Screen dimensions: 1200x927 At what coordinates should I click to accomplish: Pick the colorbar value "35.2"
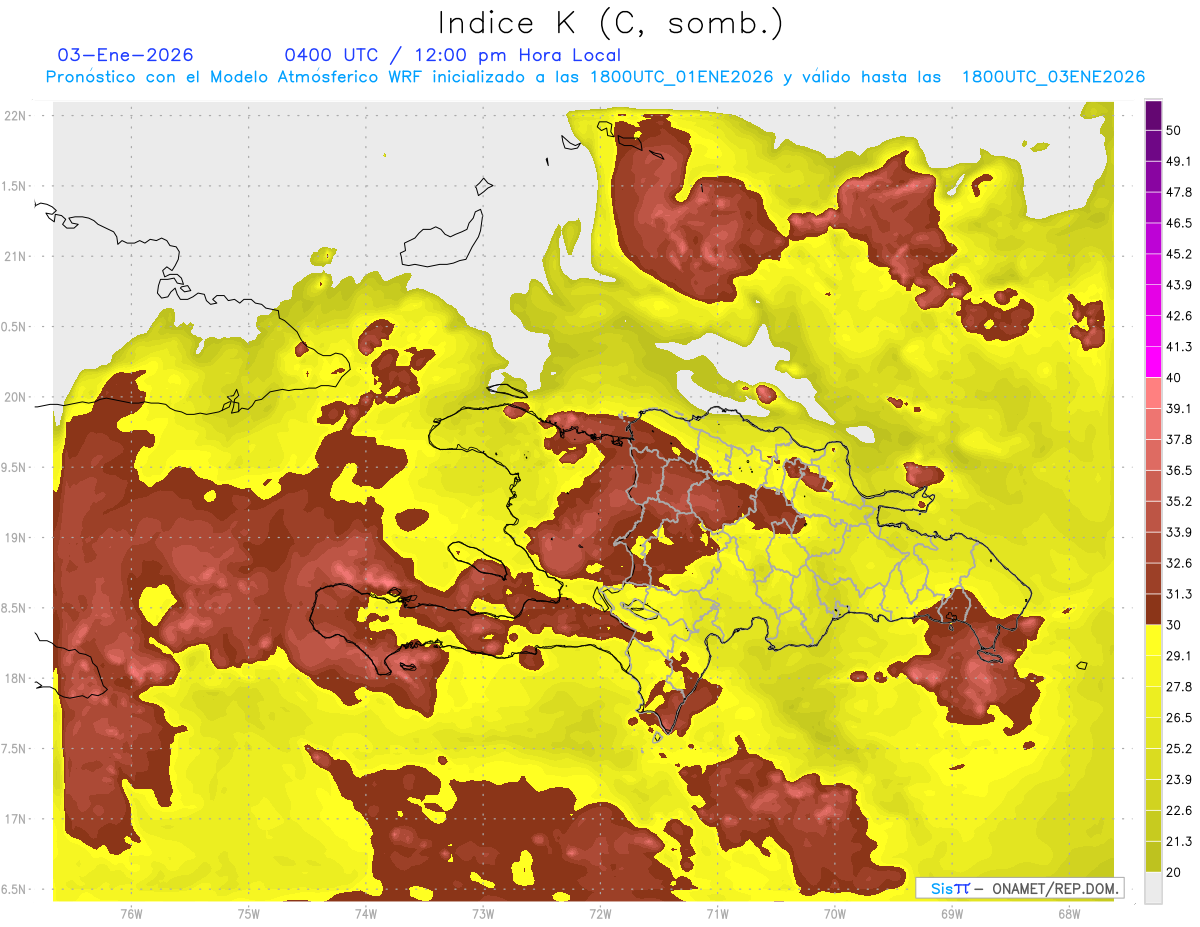(x=1178, y=501)
